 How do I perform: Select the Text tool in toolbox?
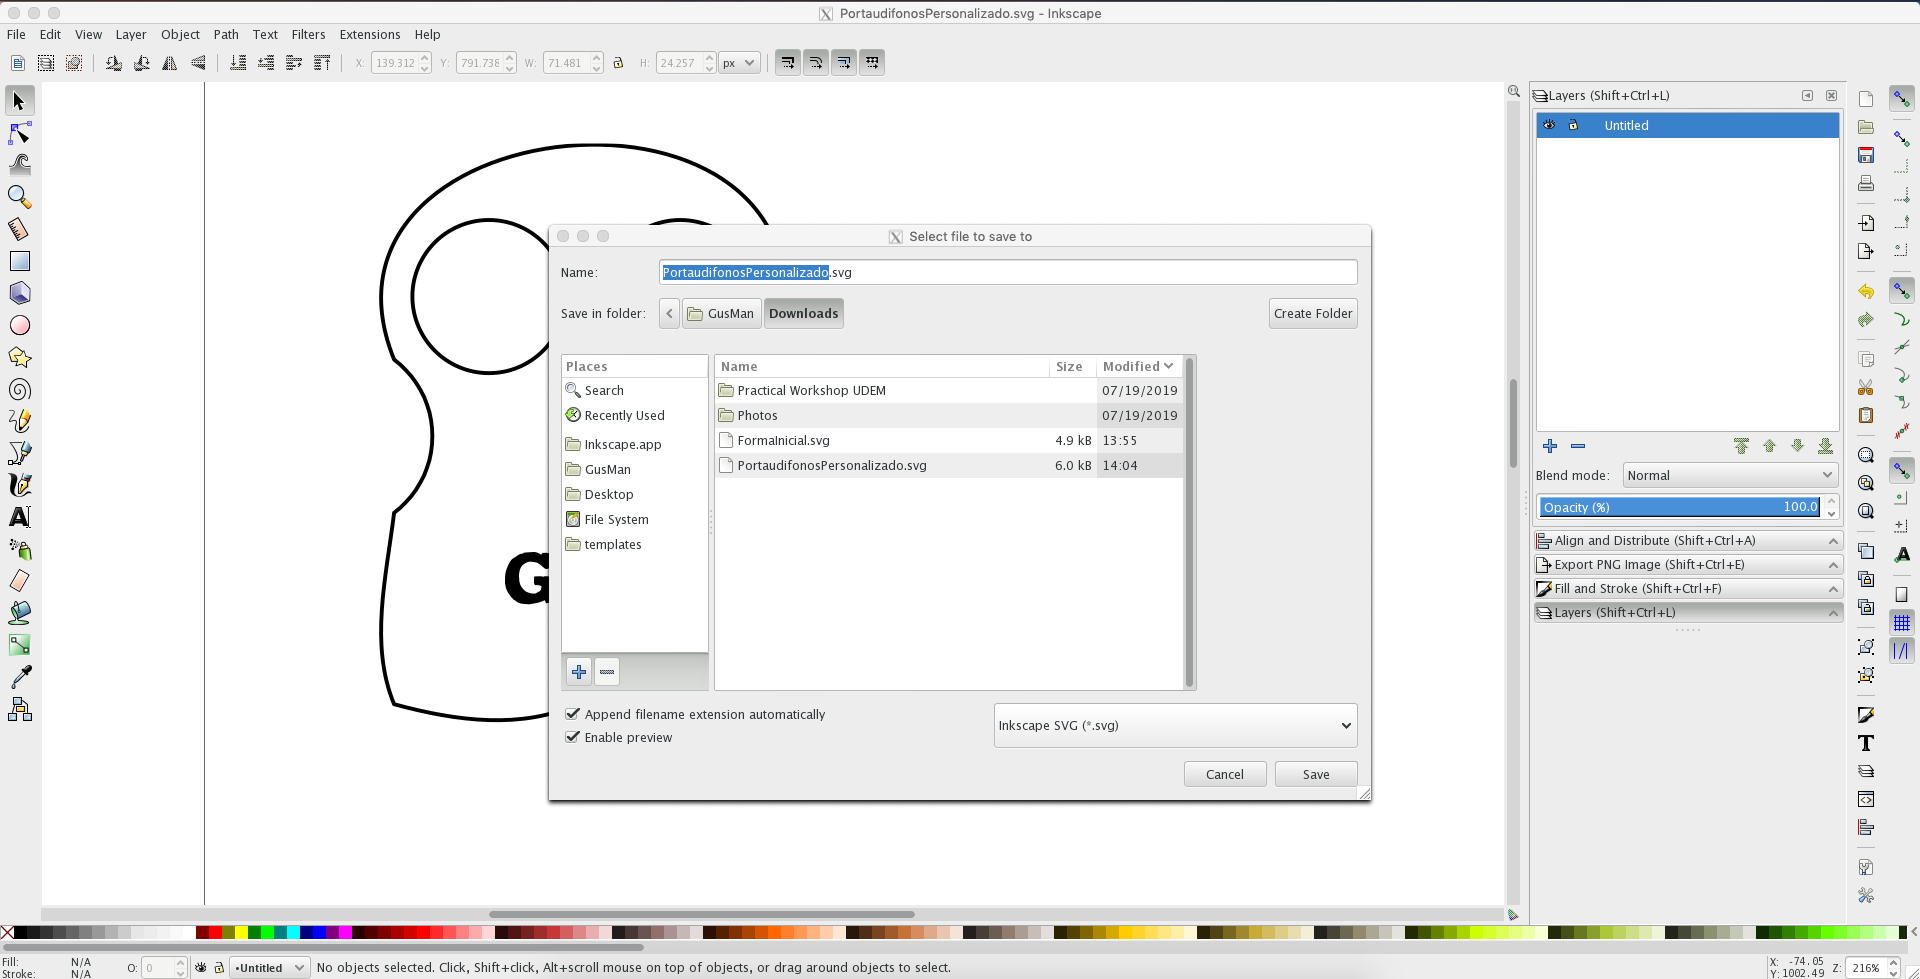point(19,517)
